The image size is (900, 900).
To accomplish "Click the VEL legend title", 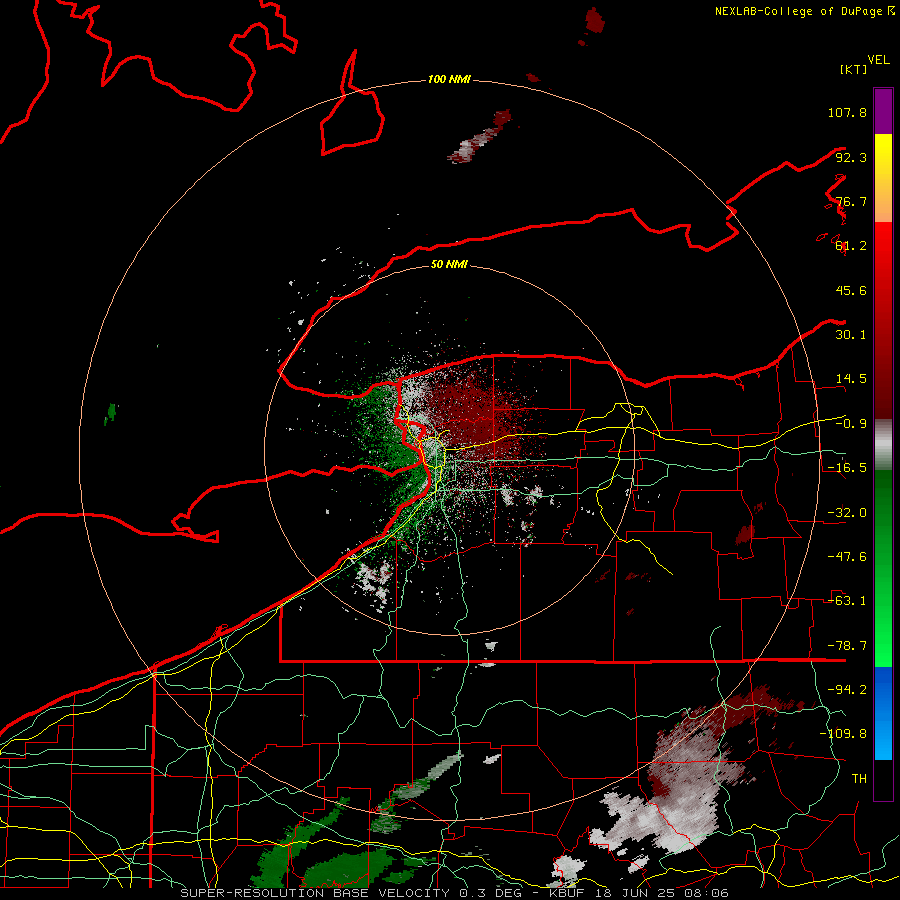I will 878,60.
